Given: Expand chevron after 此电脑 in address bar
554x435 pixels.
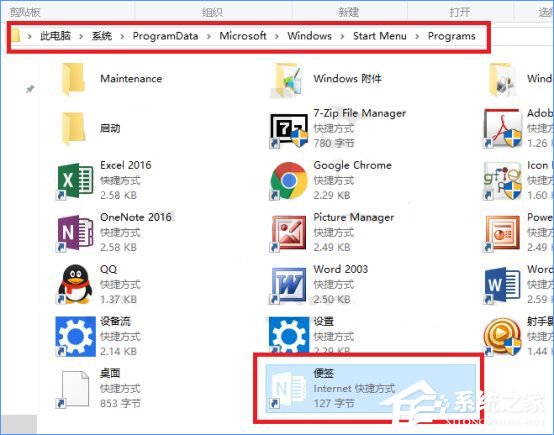Looking at the screenshot, I should coord(81,36).
